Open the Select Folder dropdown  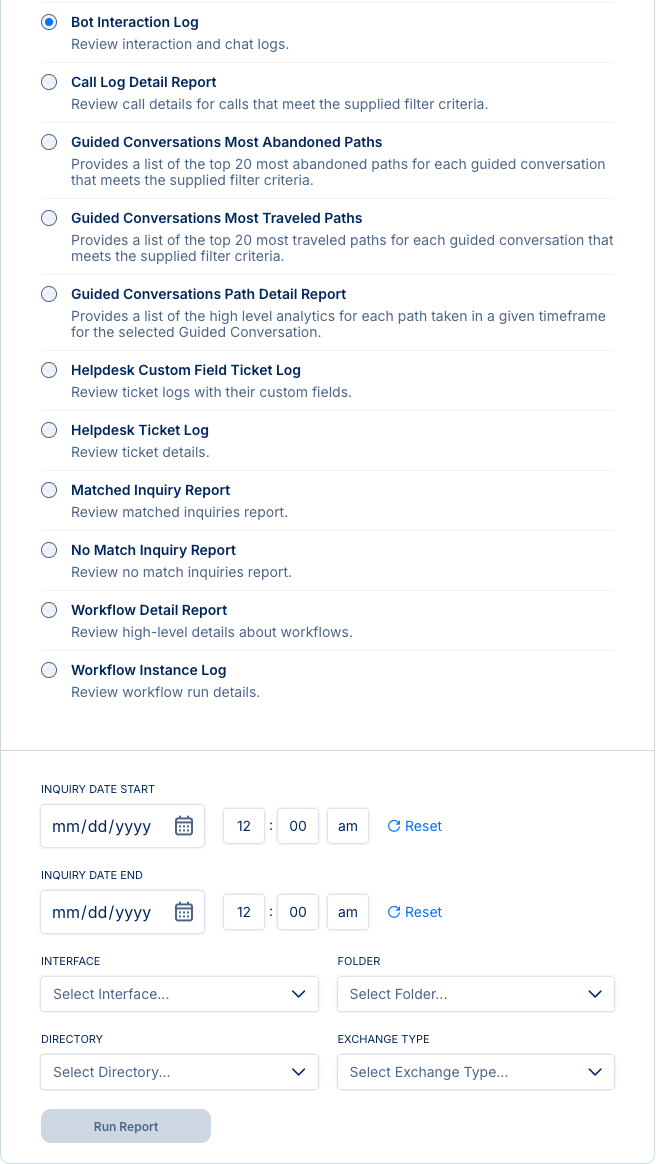[x=476, y=994]
